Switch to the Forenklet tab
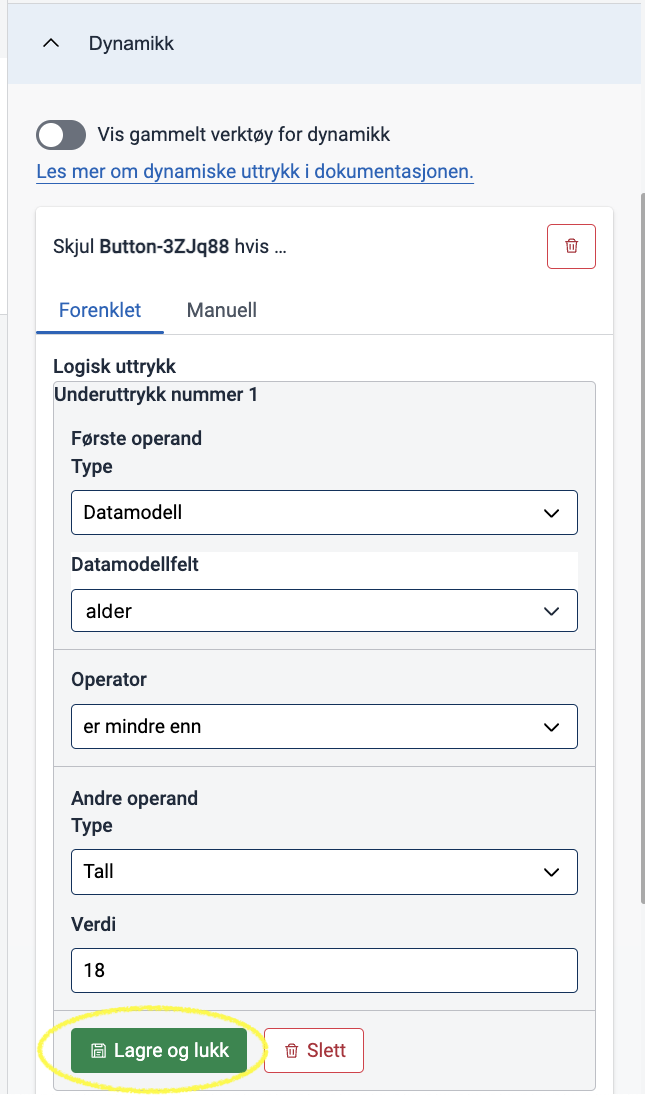The image size is (645, 1095). [x=100, y=310]
